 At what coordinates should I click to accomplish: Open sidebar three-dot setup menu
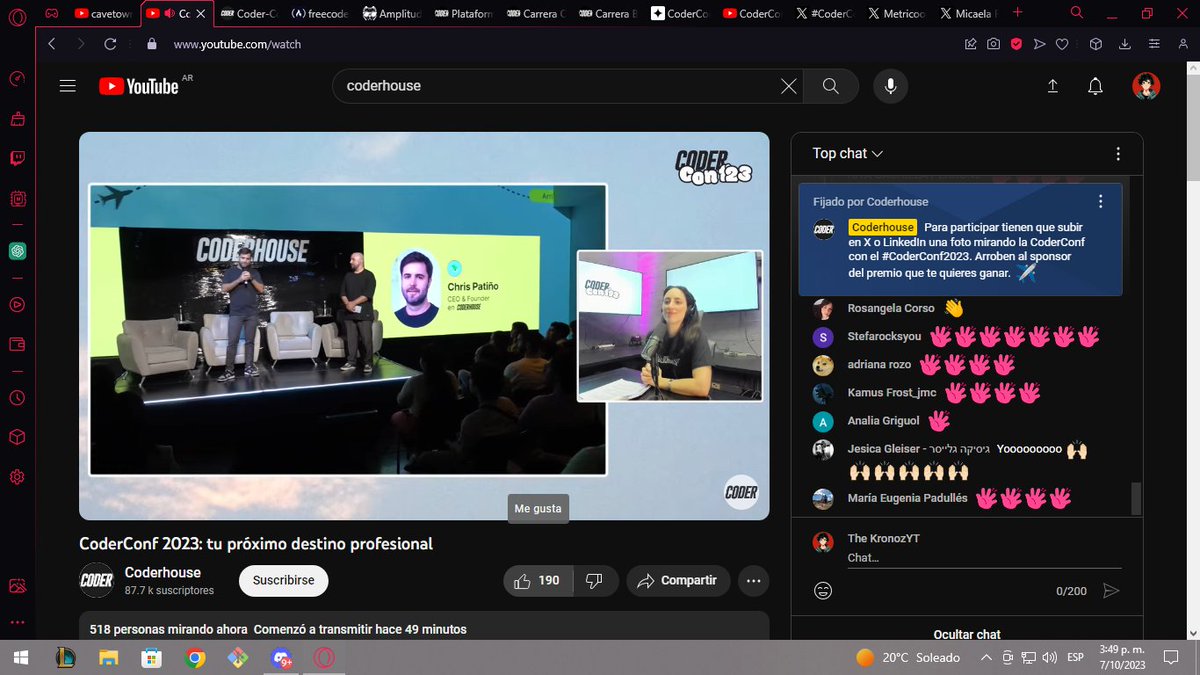[17, 622]
